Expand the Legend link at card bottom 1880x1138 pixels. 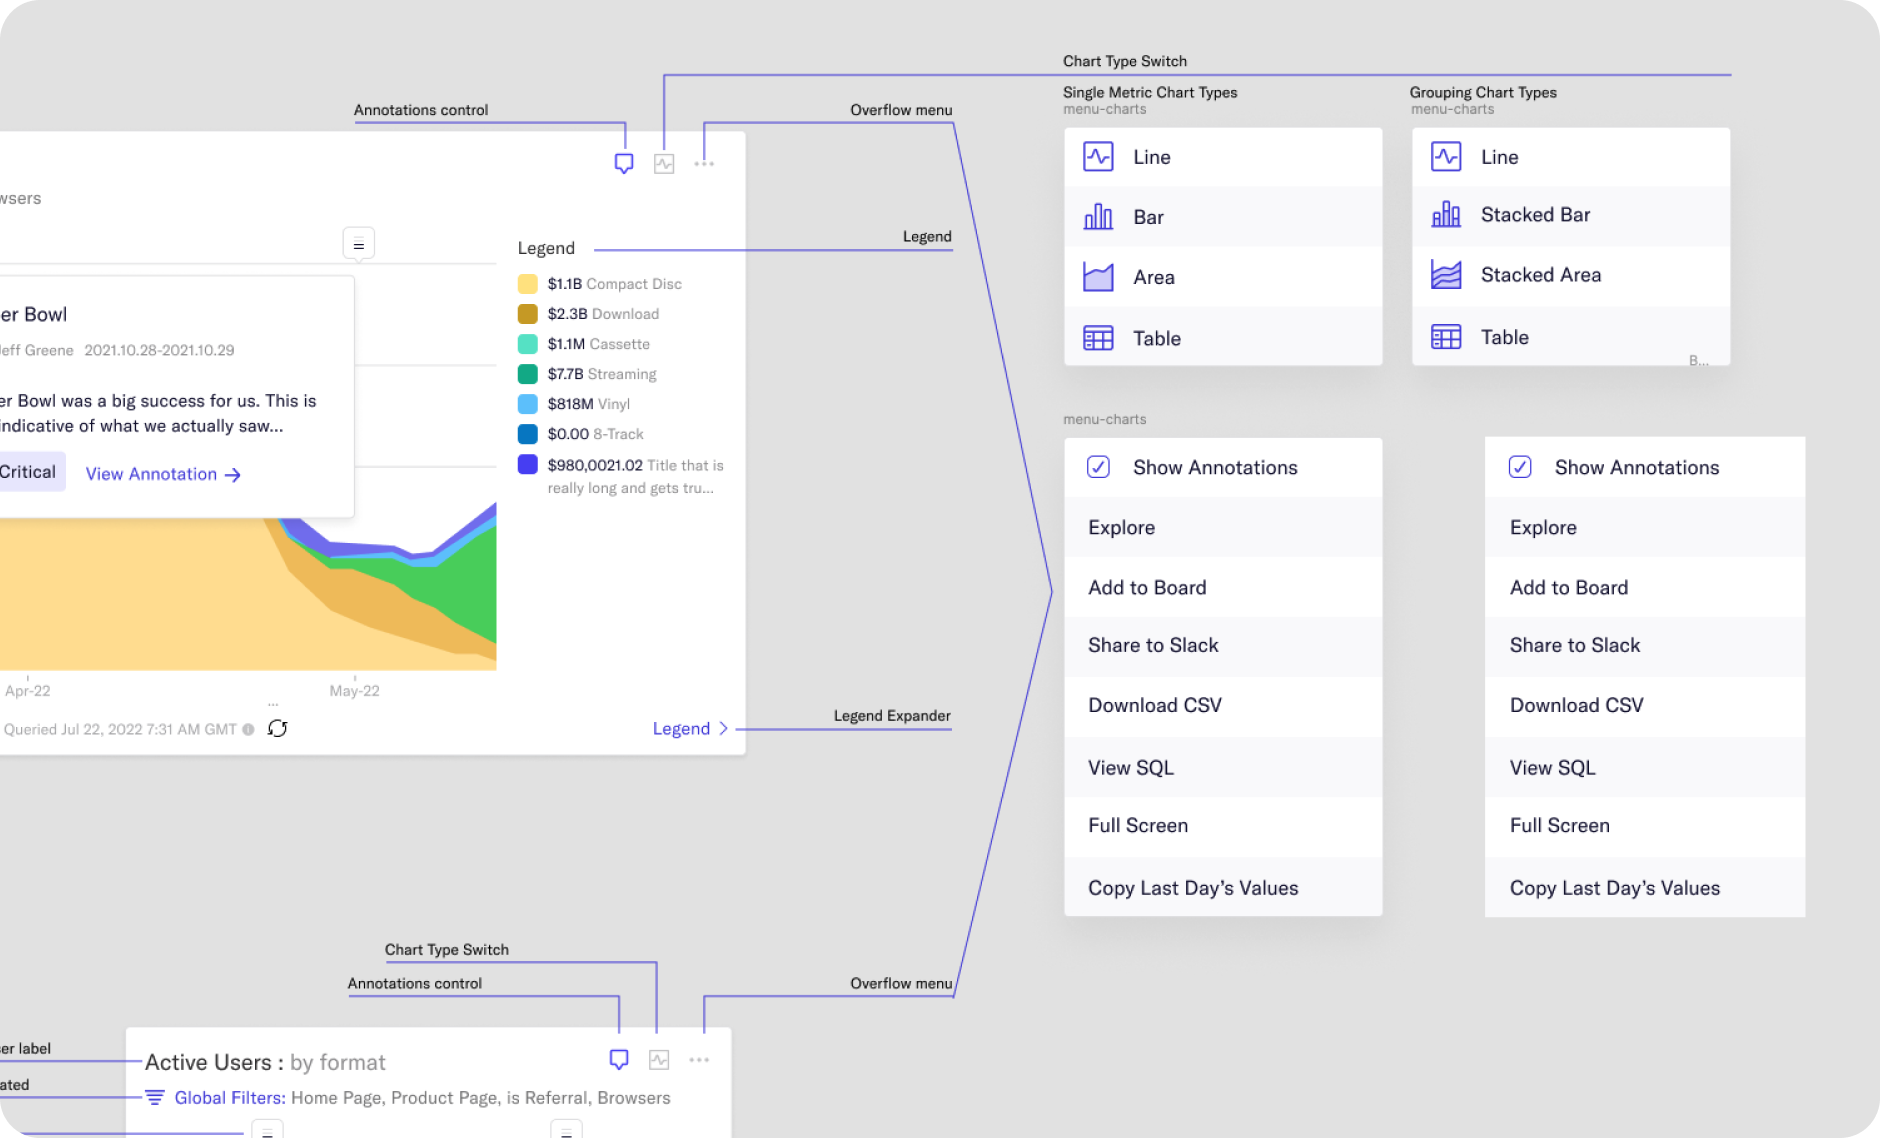pyautogui.click(x=690, y=729)
